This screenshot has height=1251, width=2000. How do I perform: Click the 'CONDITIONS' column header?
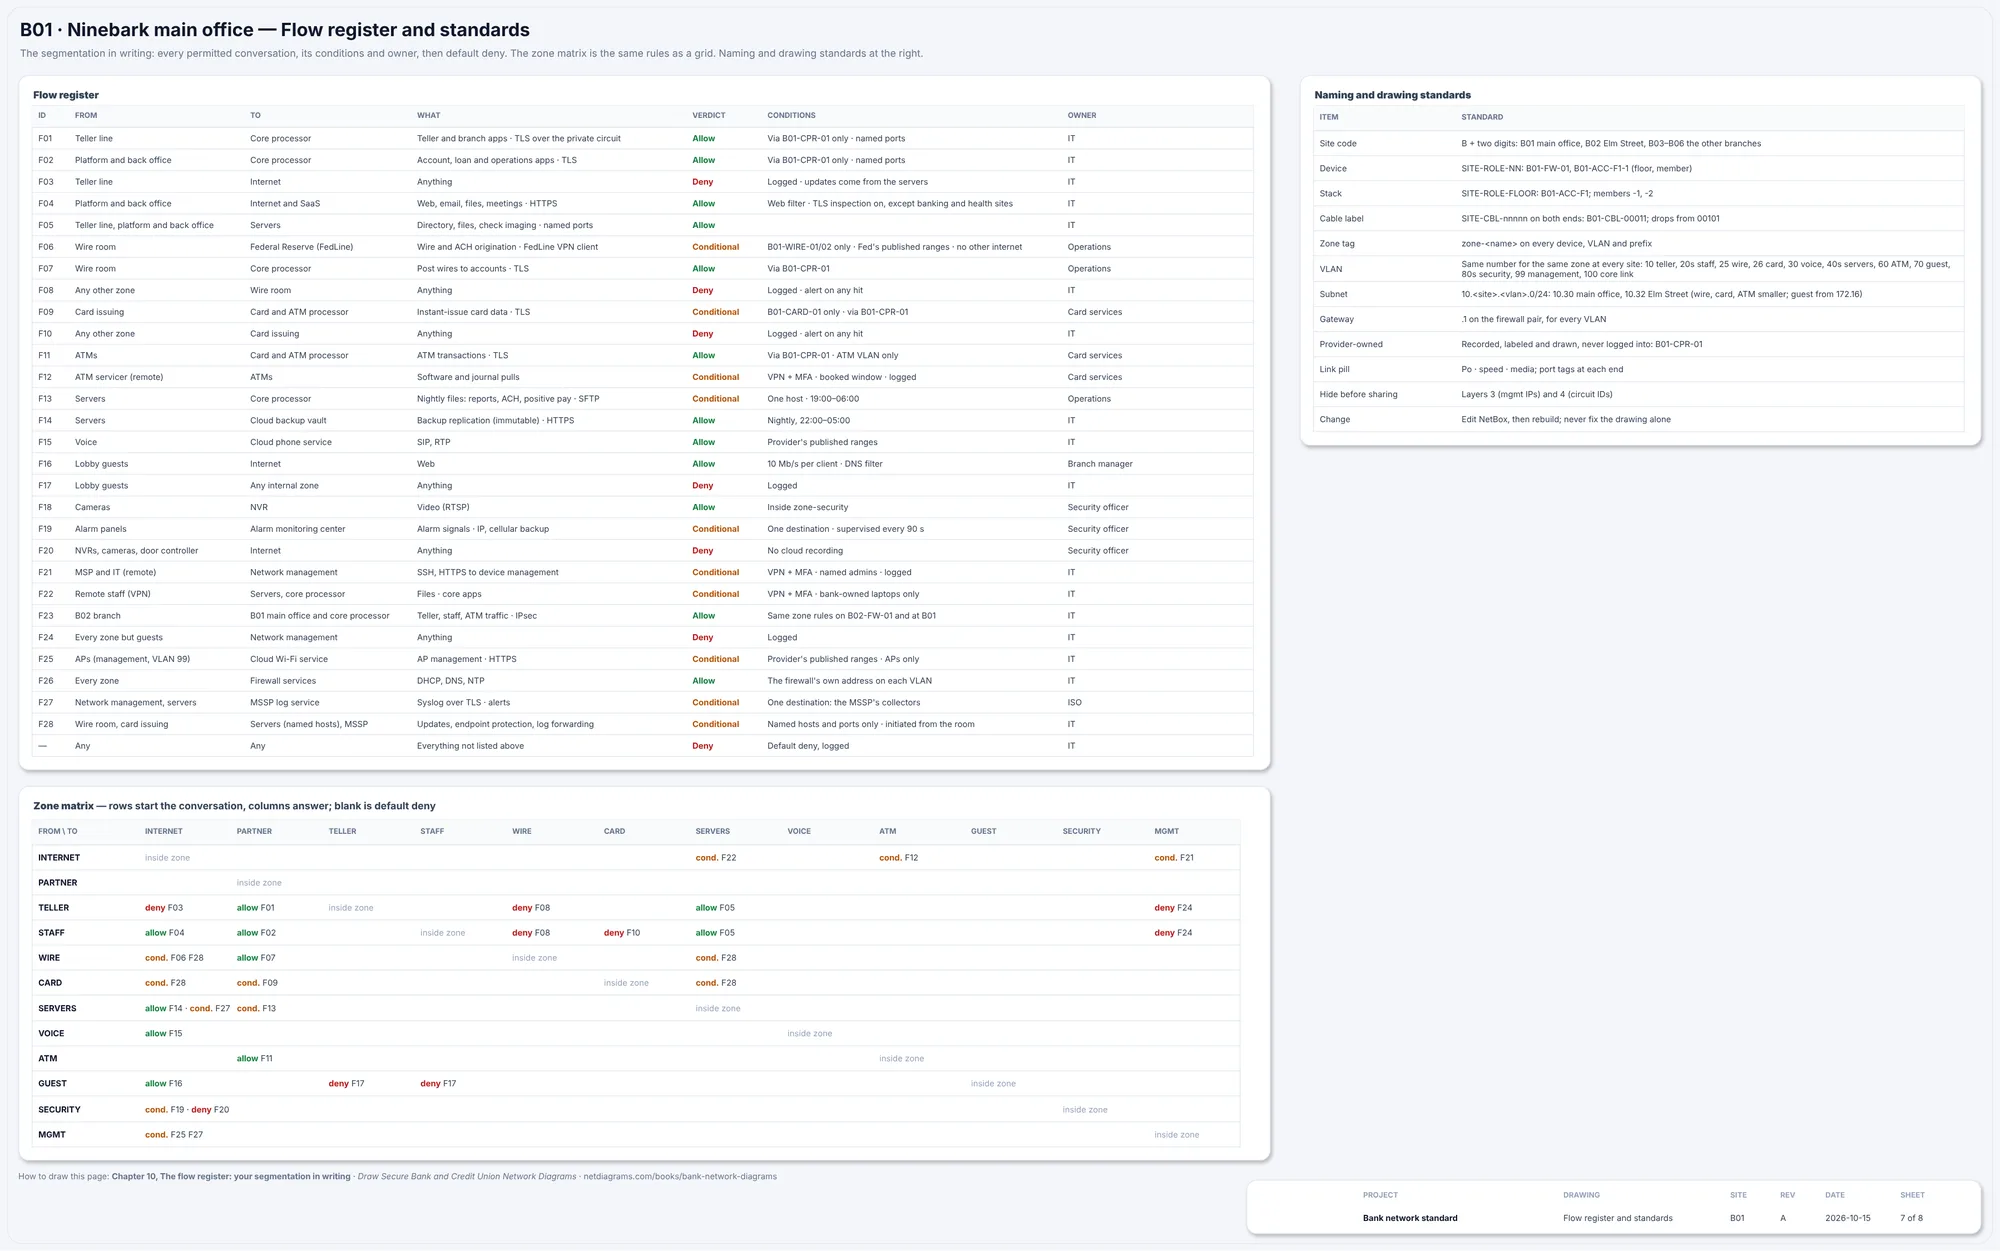791,116
